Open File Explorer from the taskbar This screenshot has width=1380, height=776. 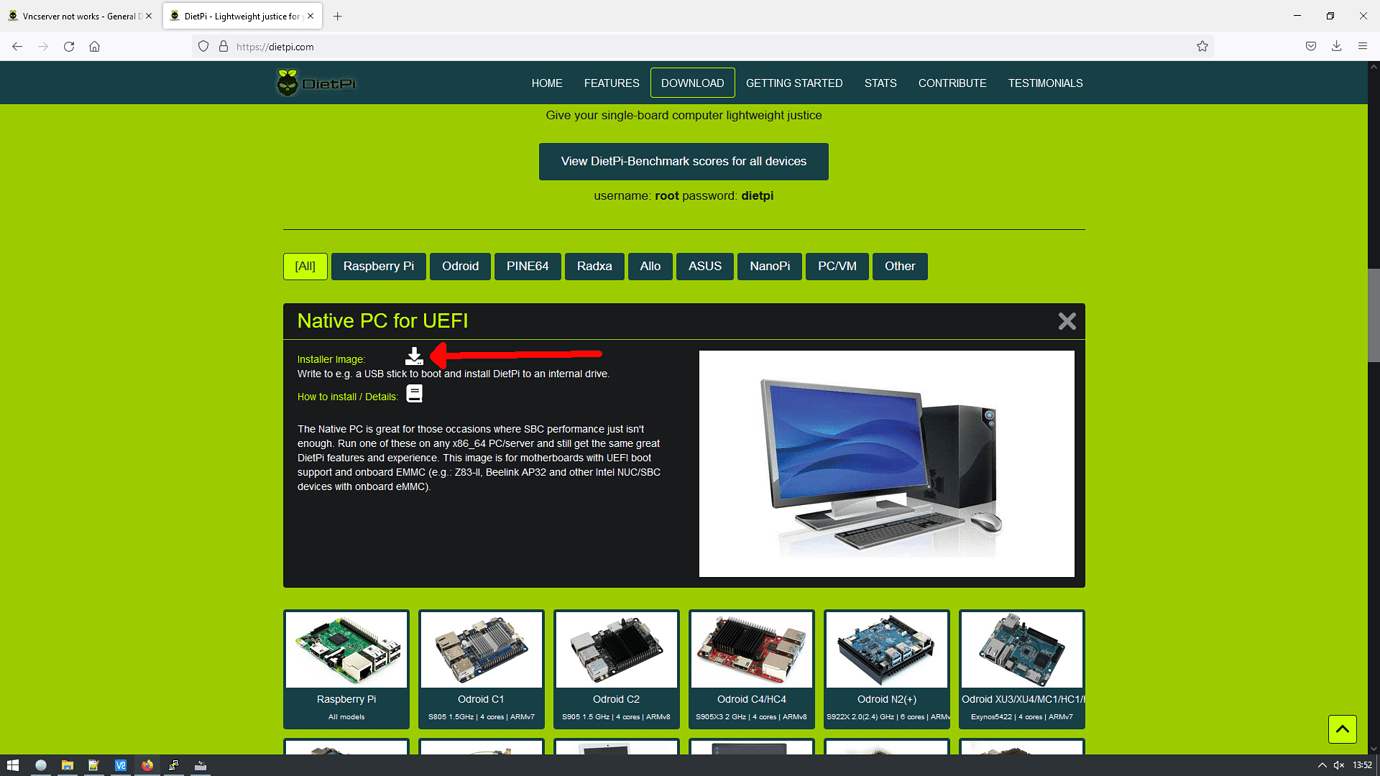tap(67, 765)
